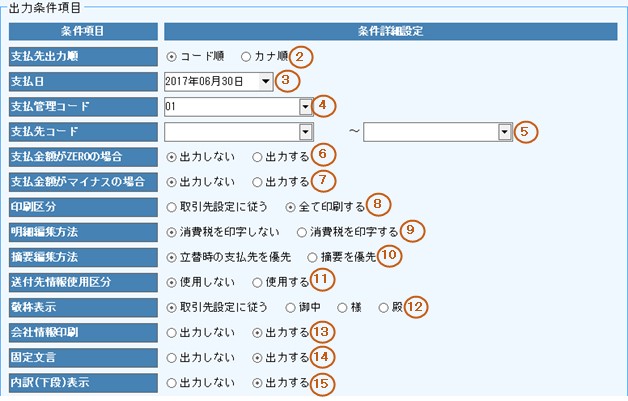Choose 取引先設定に従う for 印刷区分
The image size is (628, 401).
pyautogui.click(x=171, y=206)
